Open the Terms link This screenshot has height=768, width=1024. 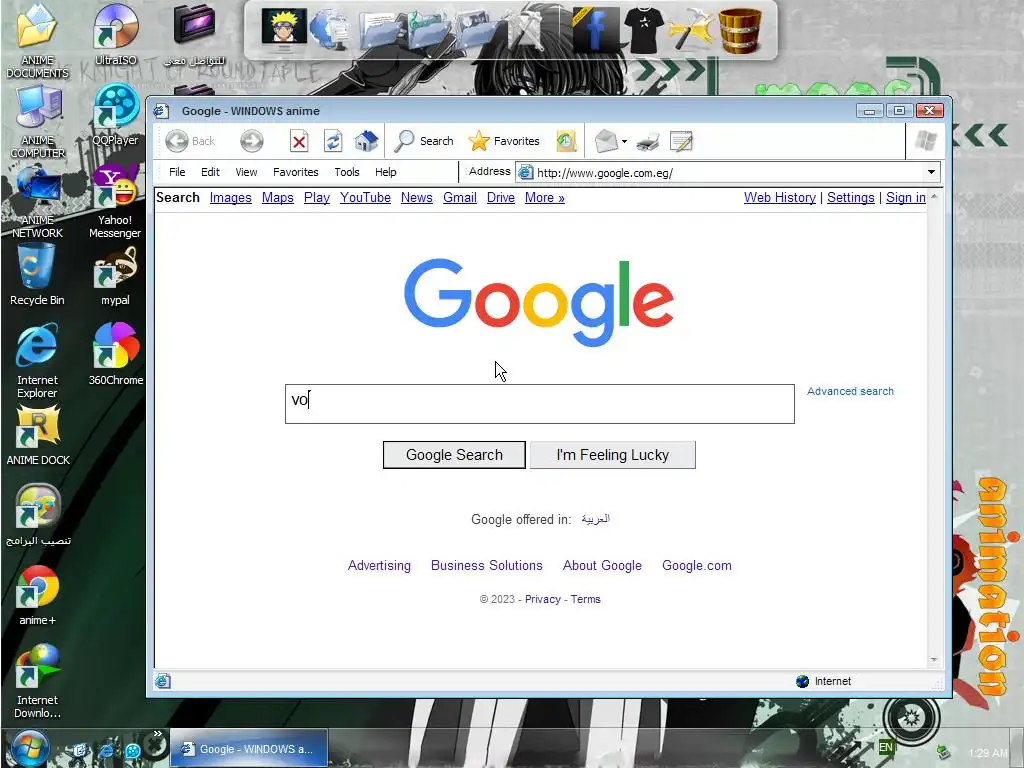586,599
